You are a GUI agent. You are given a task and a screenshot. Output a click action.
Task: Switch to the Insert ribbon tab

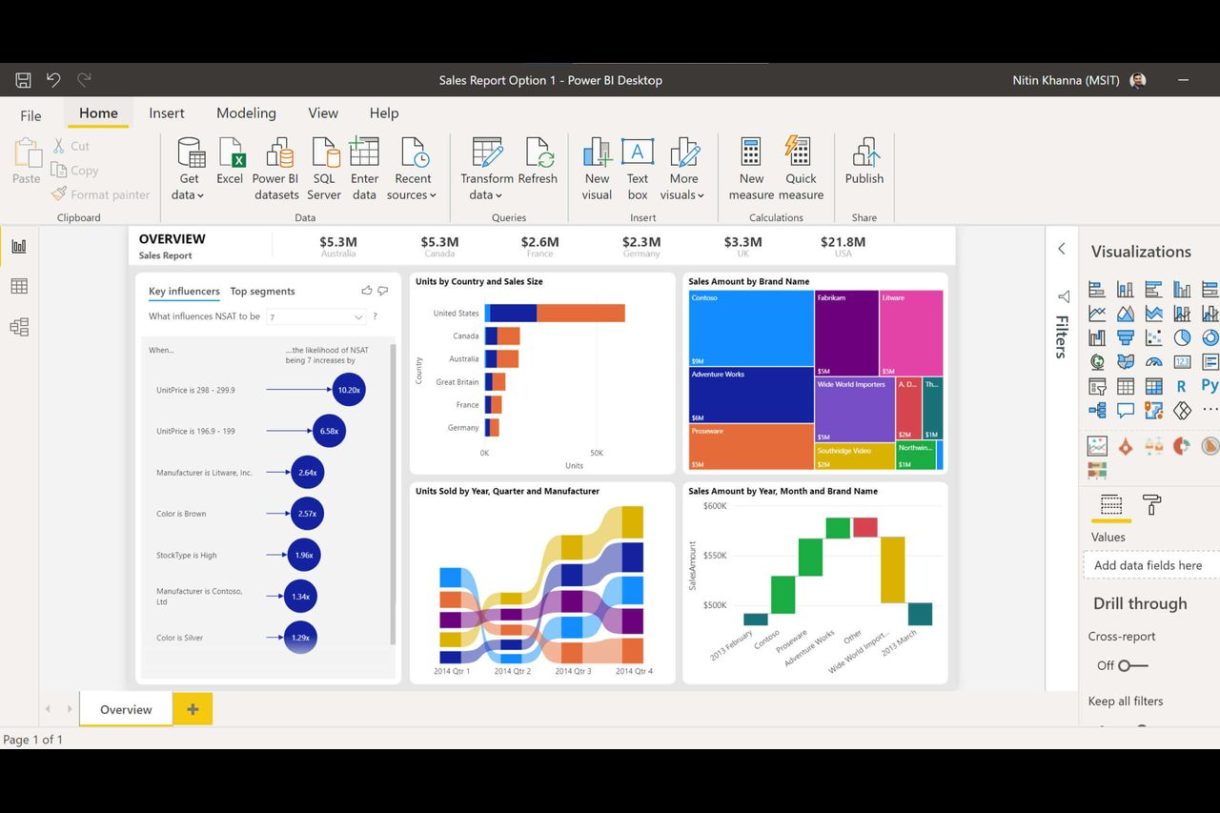pos(167,113)
